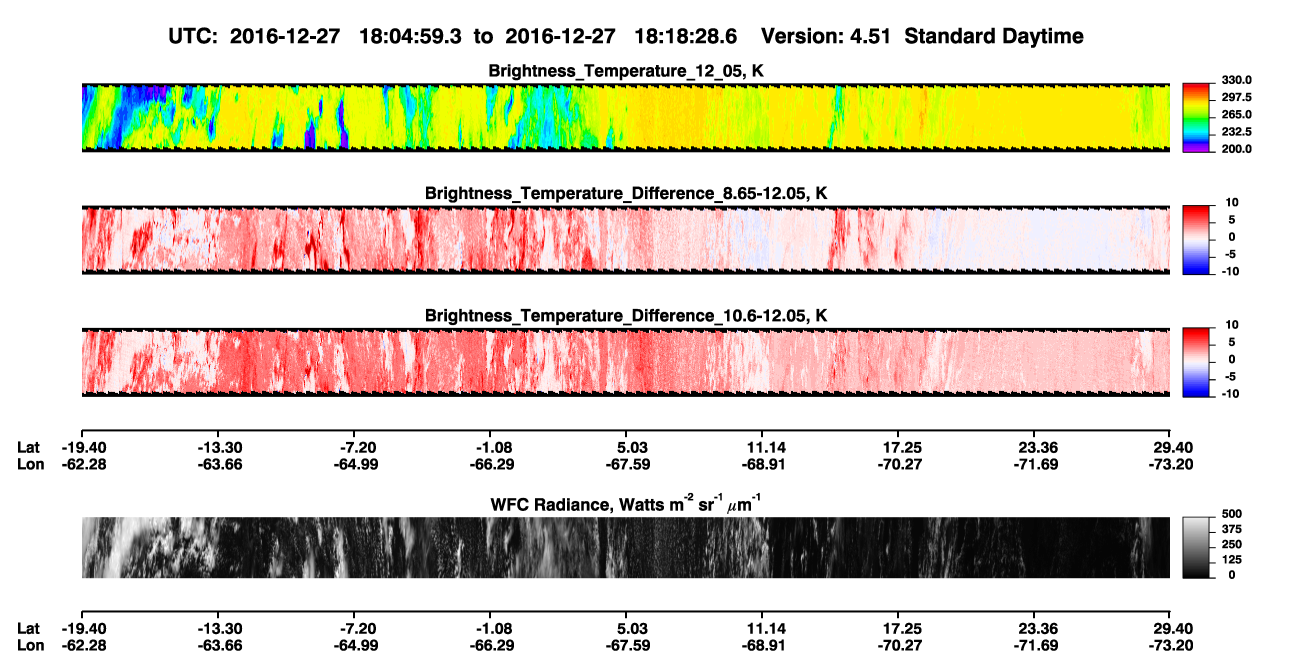Click the Brightness Temperature 12.05 image strip
Screen dimensions: 1300x667
pos(626,117)
